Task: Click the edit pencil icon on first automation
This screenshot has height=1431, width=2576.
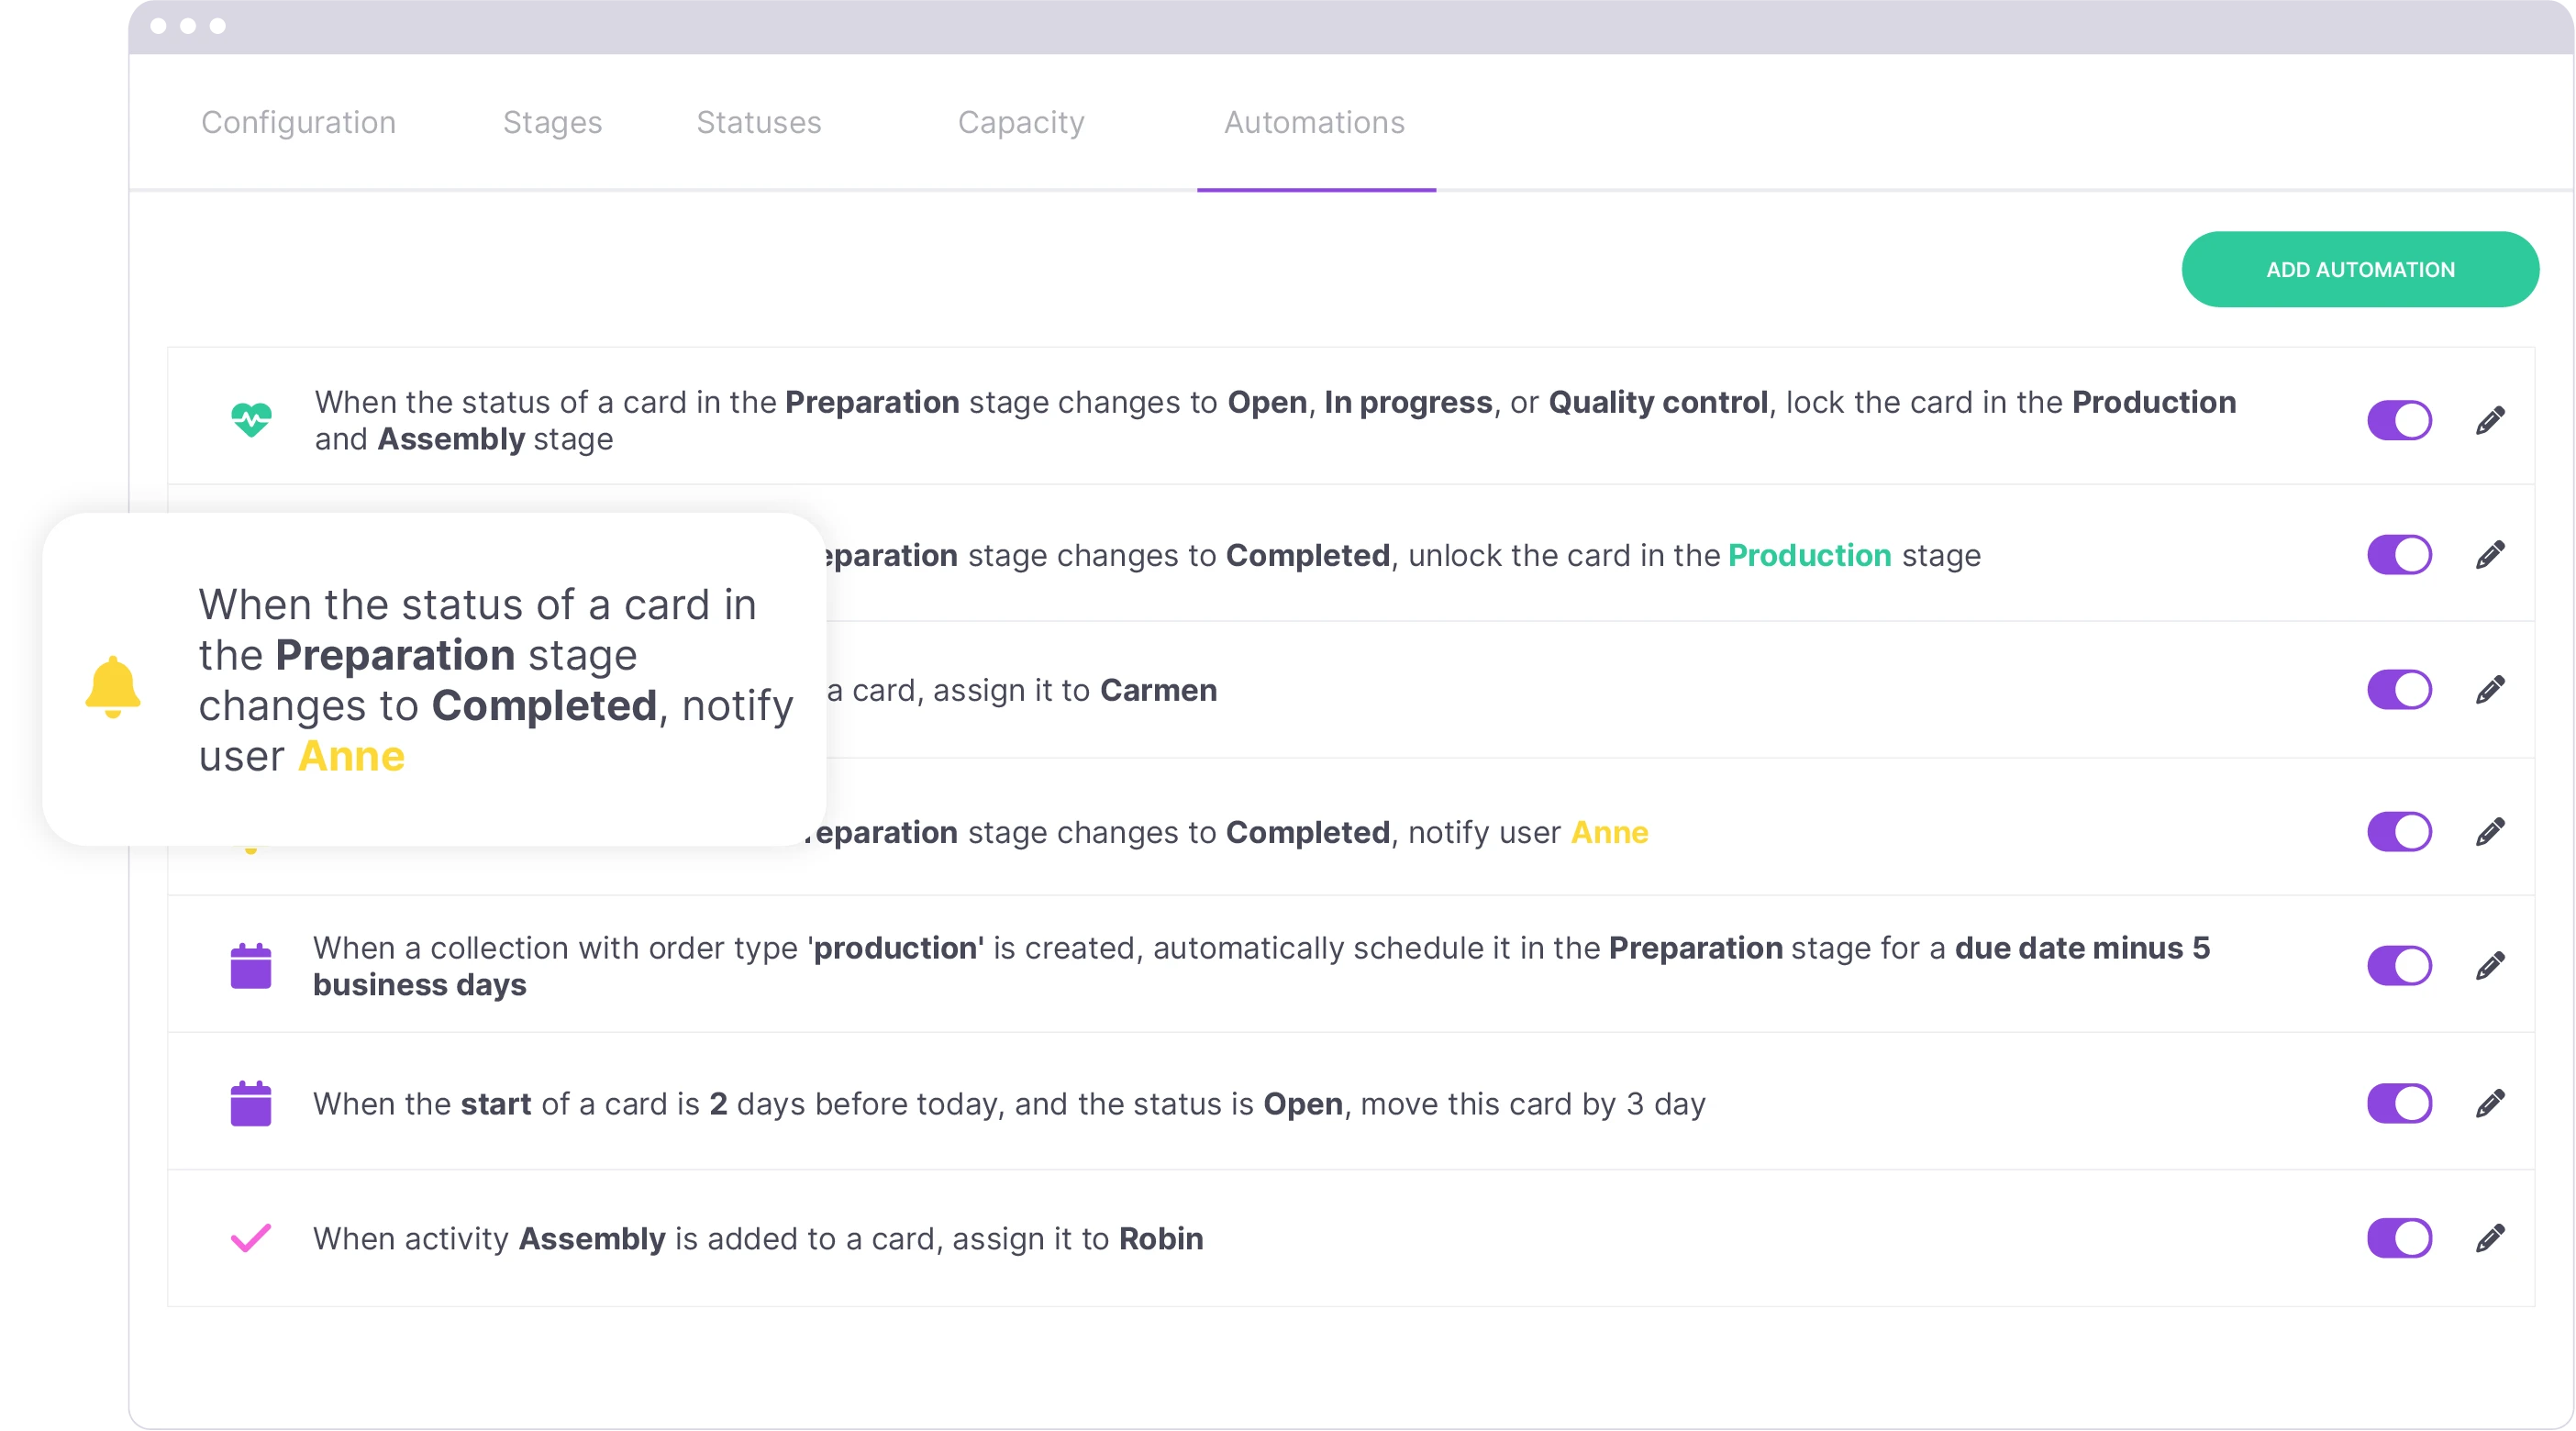Action: tap(2490, 419)
